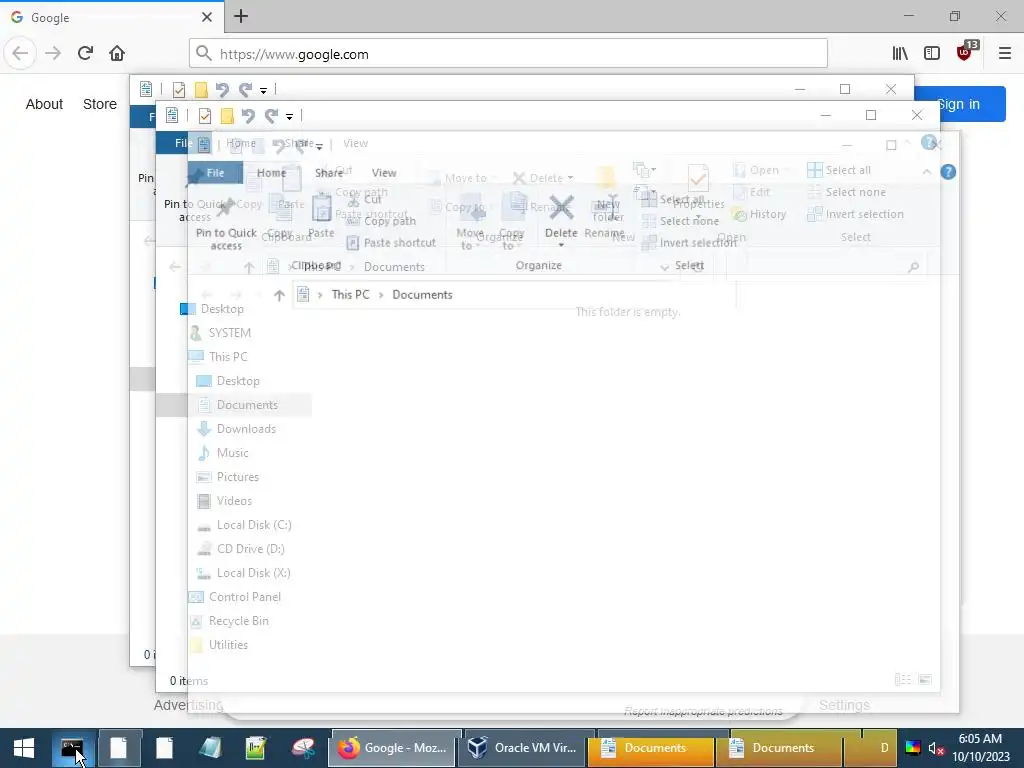1024x768 pixels.
Task: Click New folder icon in rearmost Explorer titlebar
Action: pyautogui.click(x=201, y=89)
